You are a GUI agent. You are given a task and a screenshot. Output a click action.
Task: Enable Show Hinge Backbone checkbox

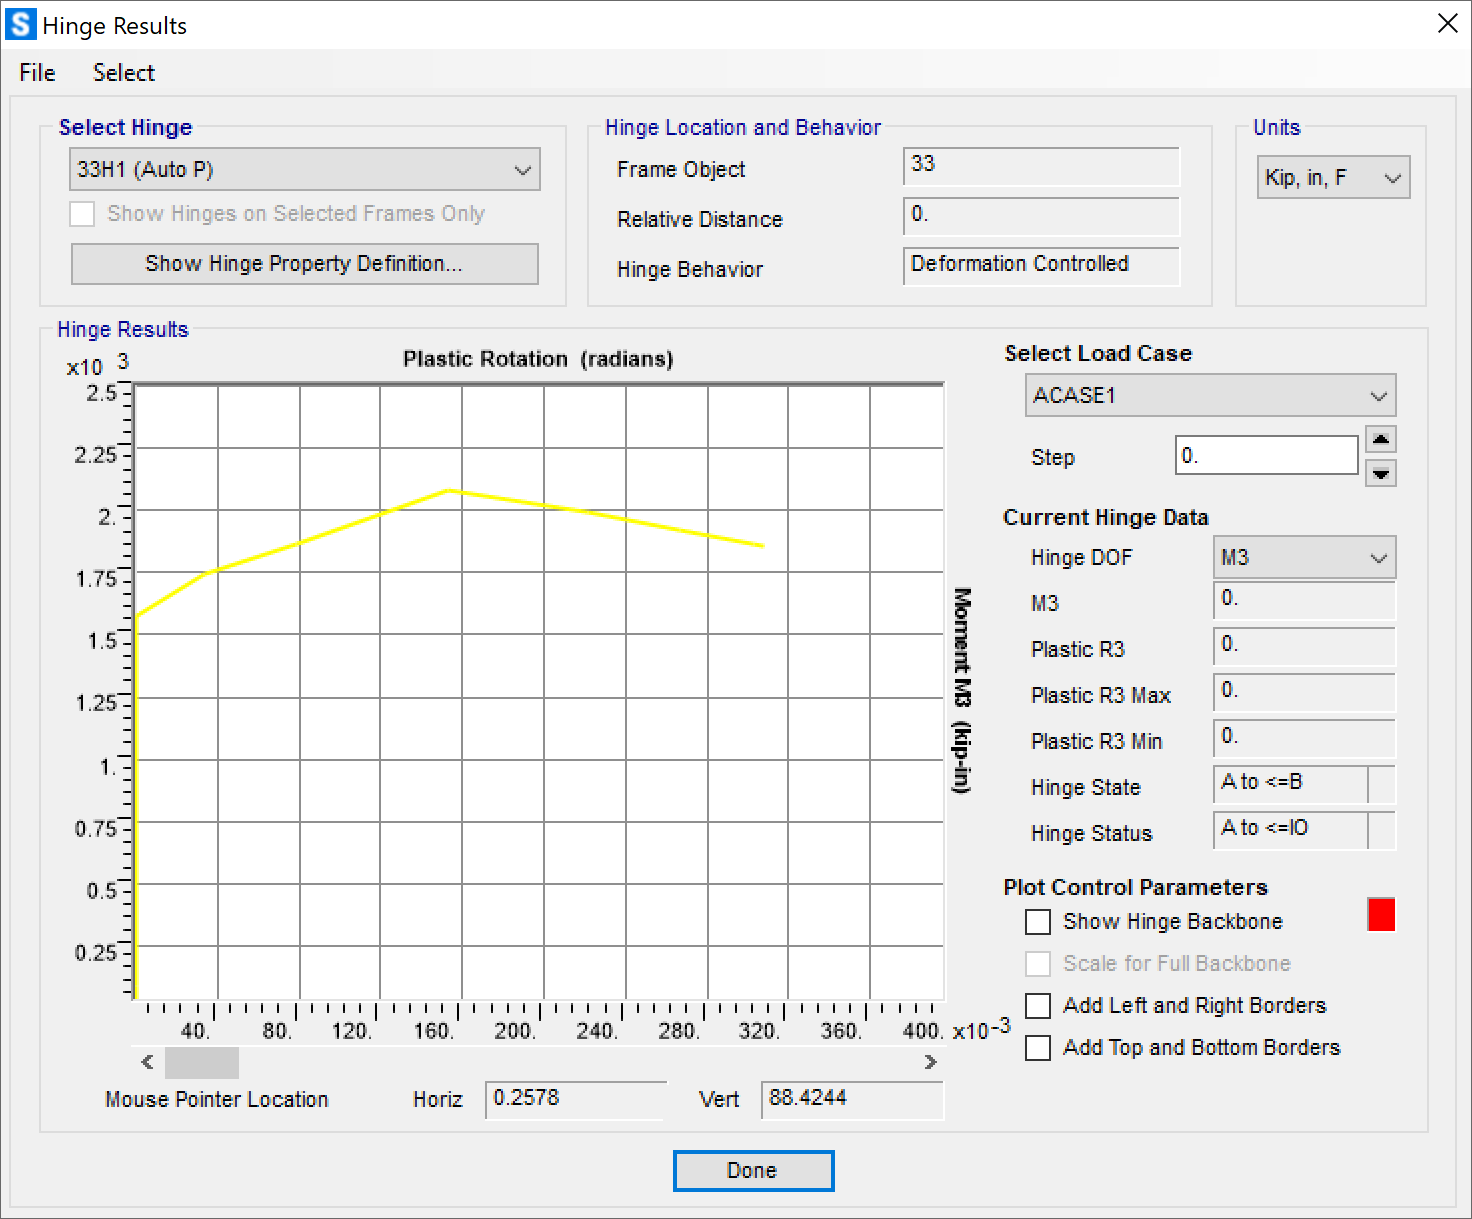click(1038, 922)
